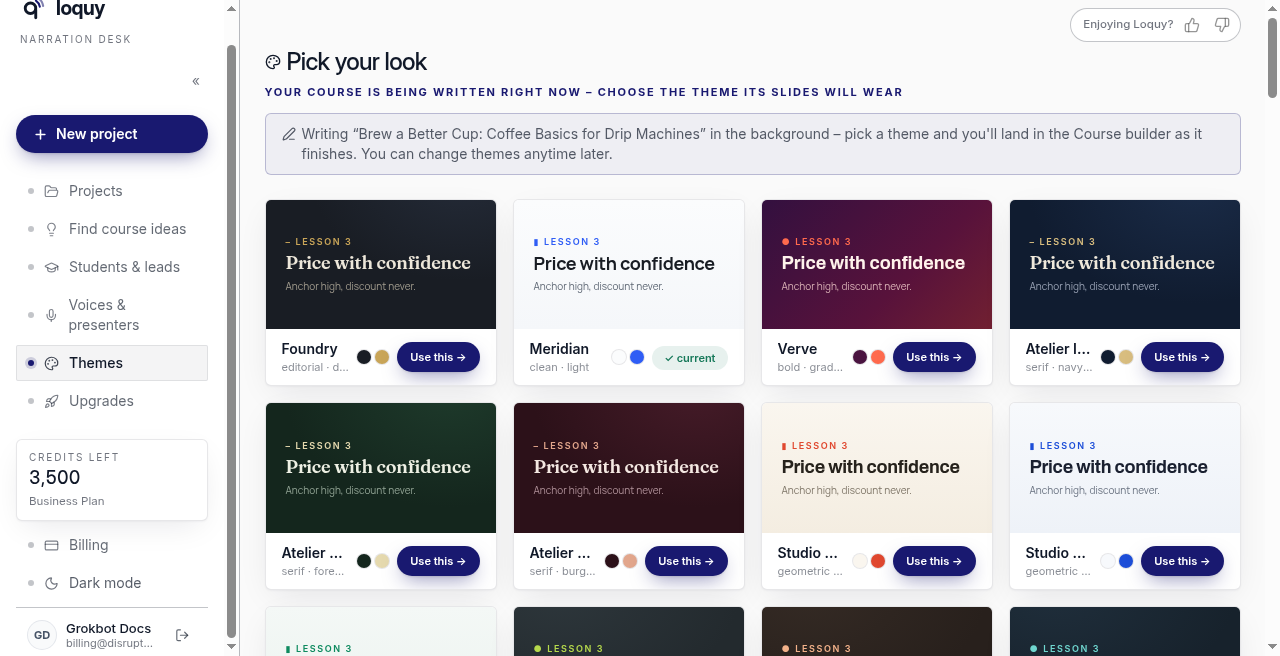The width and height of the screenshot is (1280, 656).
Task: Click forest Atelier's cream color swatch
Action: coord(382,561)
